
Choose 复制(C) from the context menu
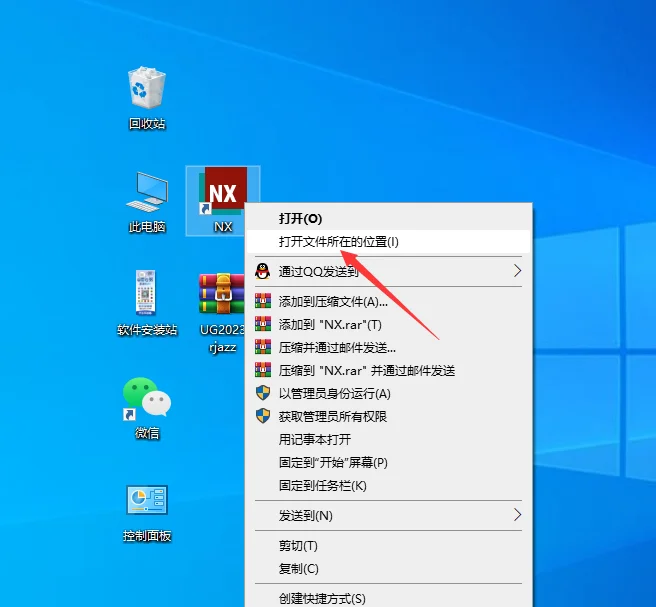(388, 569)
